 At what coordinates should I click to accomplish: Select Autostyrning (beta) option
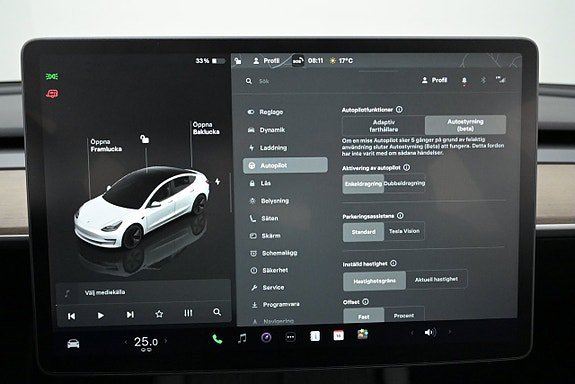point(465,125)
